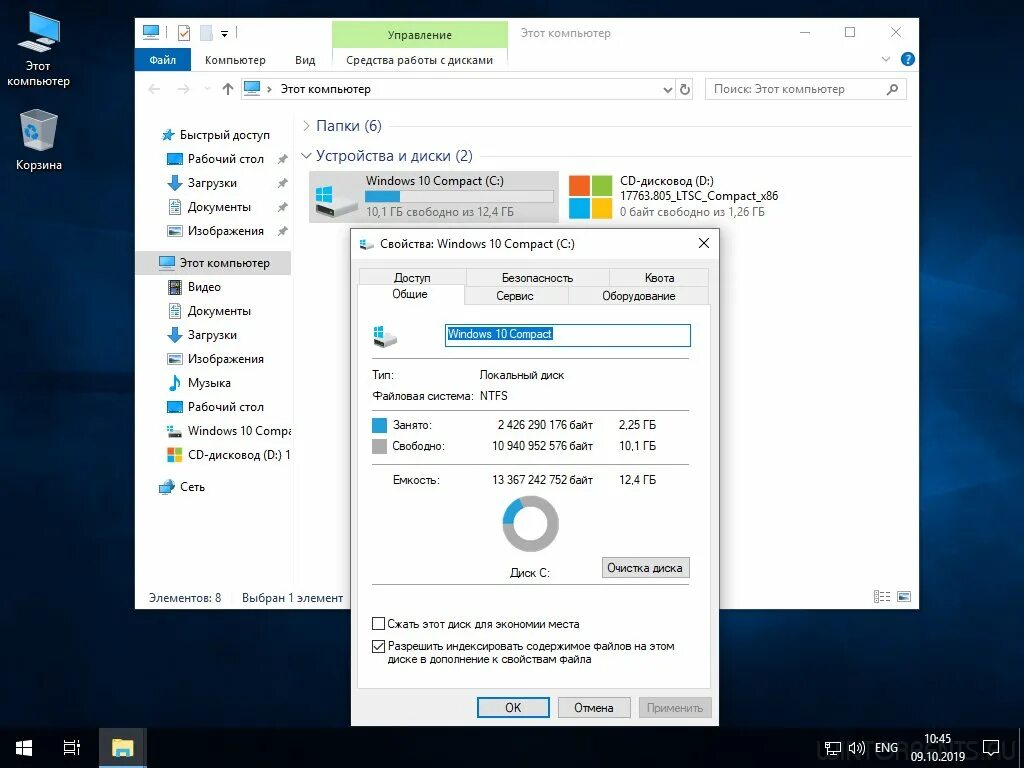Viewport: 1024px width, 768px height.
Task: Click the Поиск: Этот компьютер search field
Action: [805, 89]
